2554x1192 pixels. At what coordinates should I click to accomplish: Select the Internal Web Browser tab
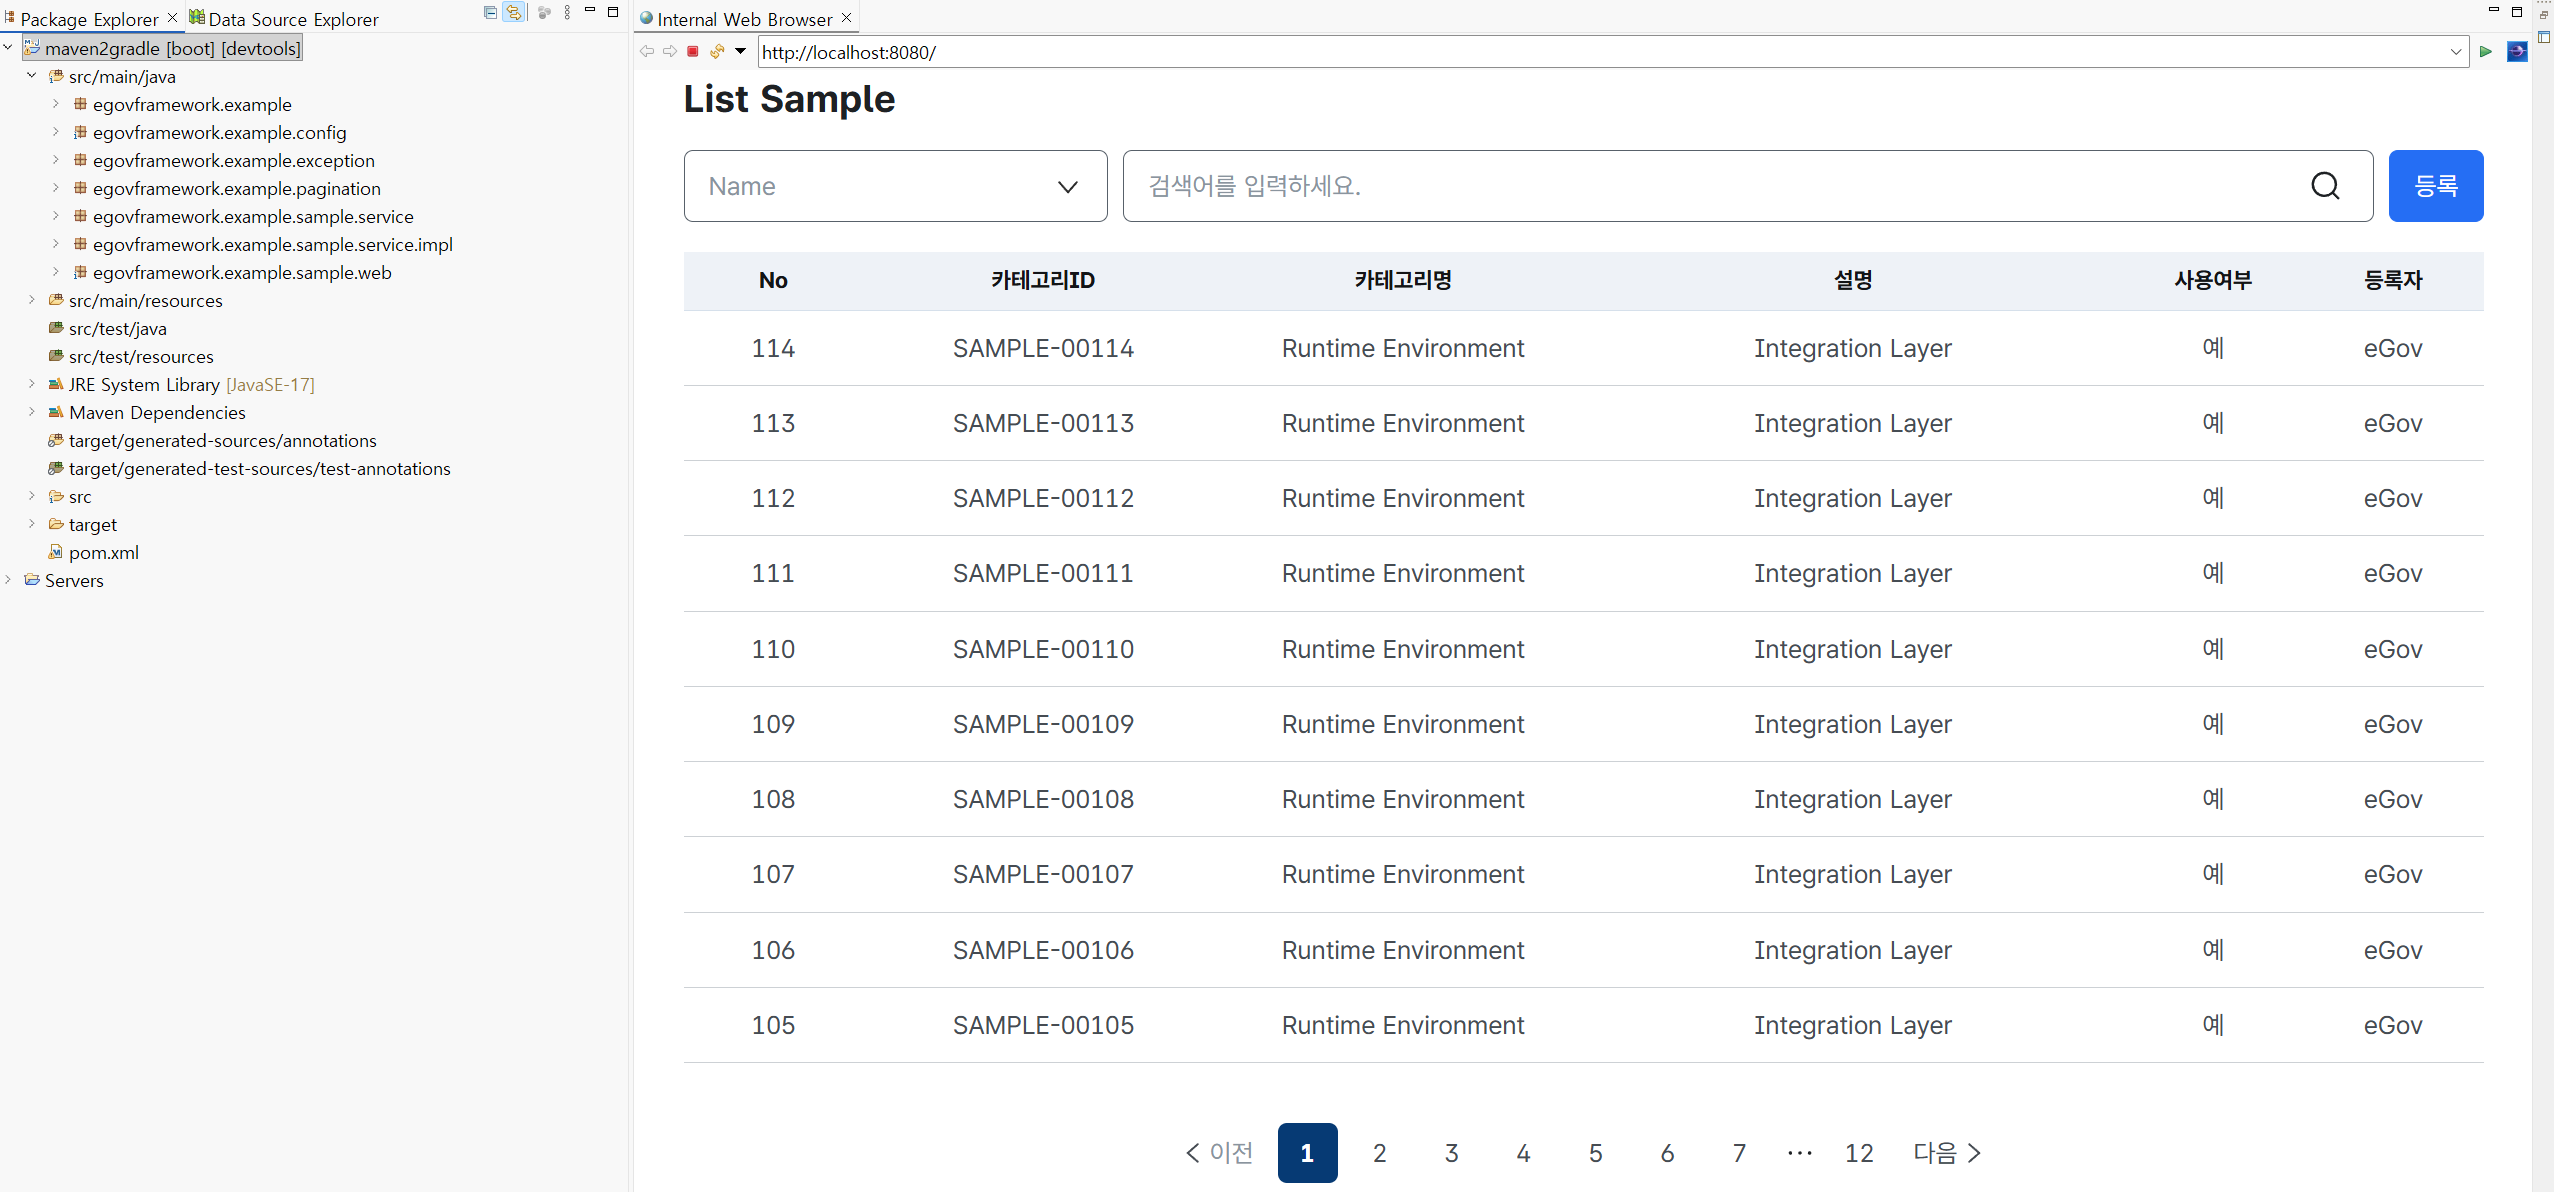(743, 19)
